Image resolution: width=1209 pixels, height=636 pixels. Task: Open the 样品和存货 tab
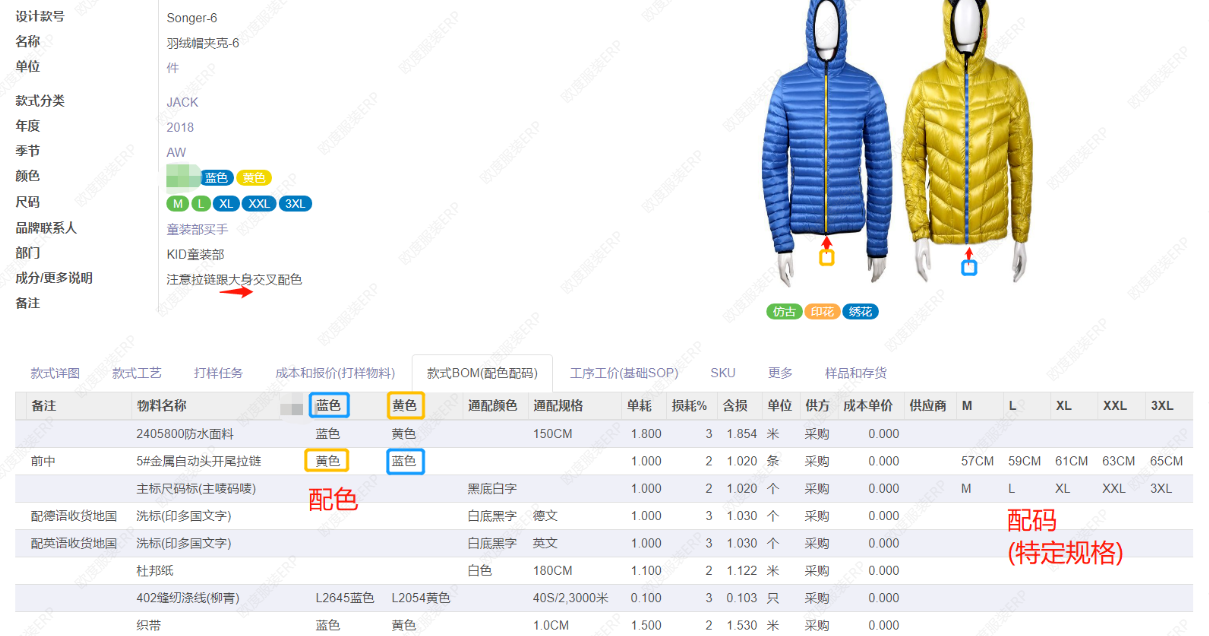click(855, 373)
